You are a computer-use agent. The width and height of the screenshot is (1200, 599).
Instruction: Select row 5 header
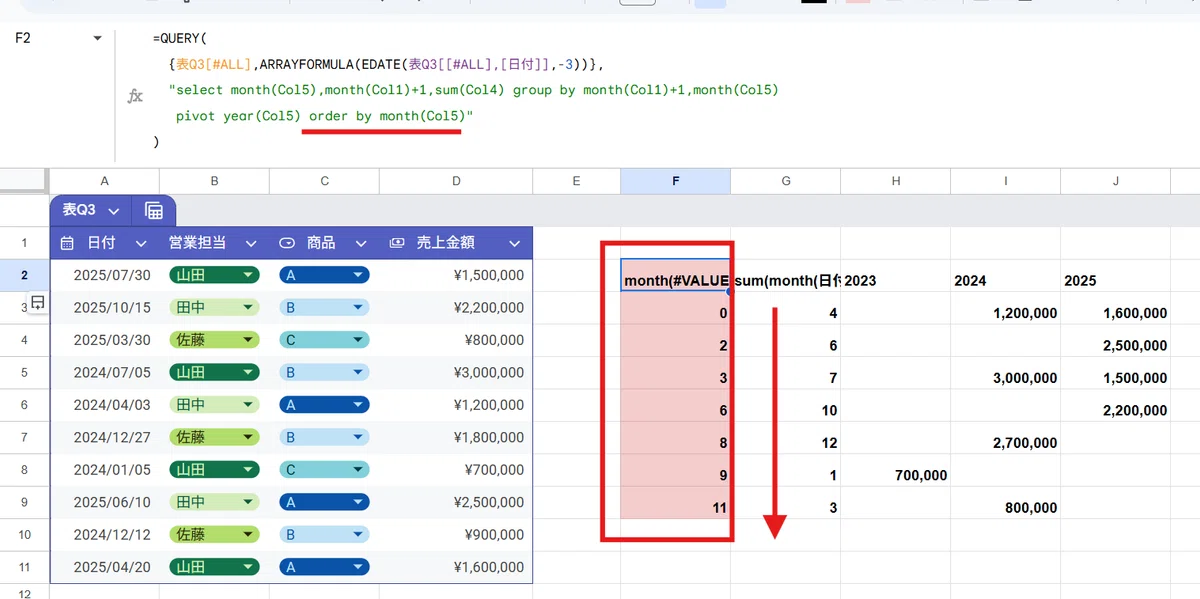click(24, 373)
